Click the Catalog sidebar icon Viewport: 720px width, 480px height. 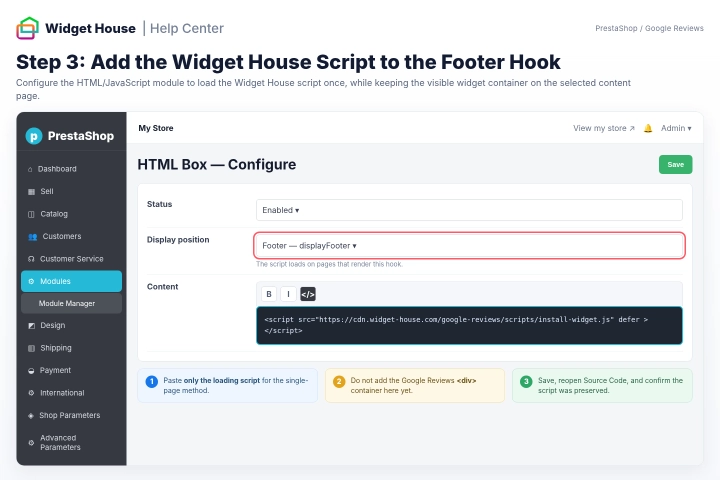(x=31, y=214)
